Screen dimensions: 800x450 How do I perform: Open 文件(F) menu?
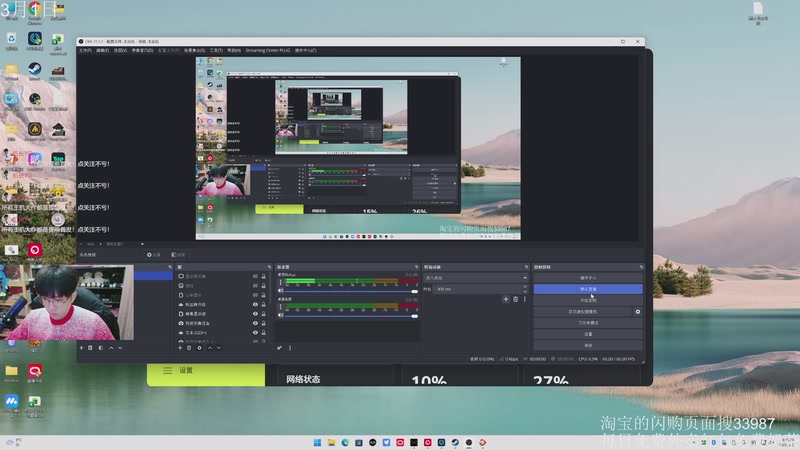pyautogui.click(x=85, y=51)
